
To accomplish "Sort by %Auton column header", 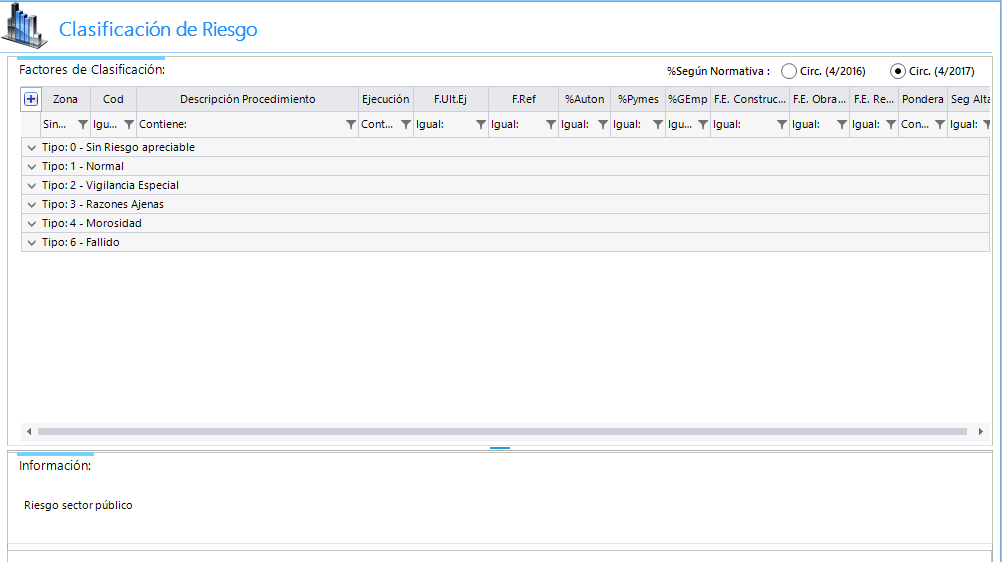I will (584, 99).
